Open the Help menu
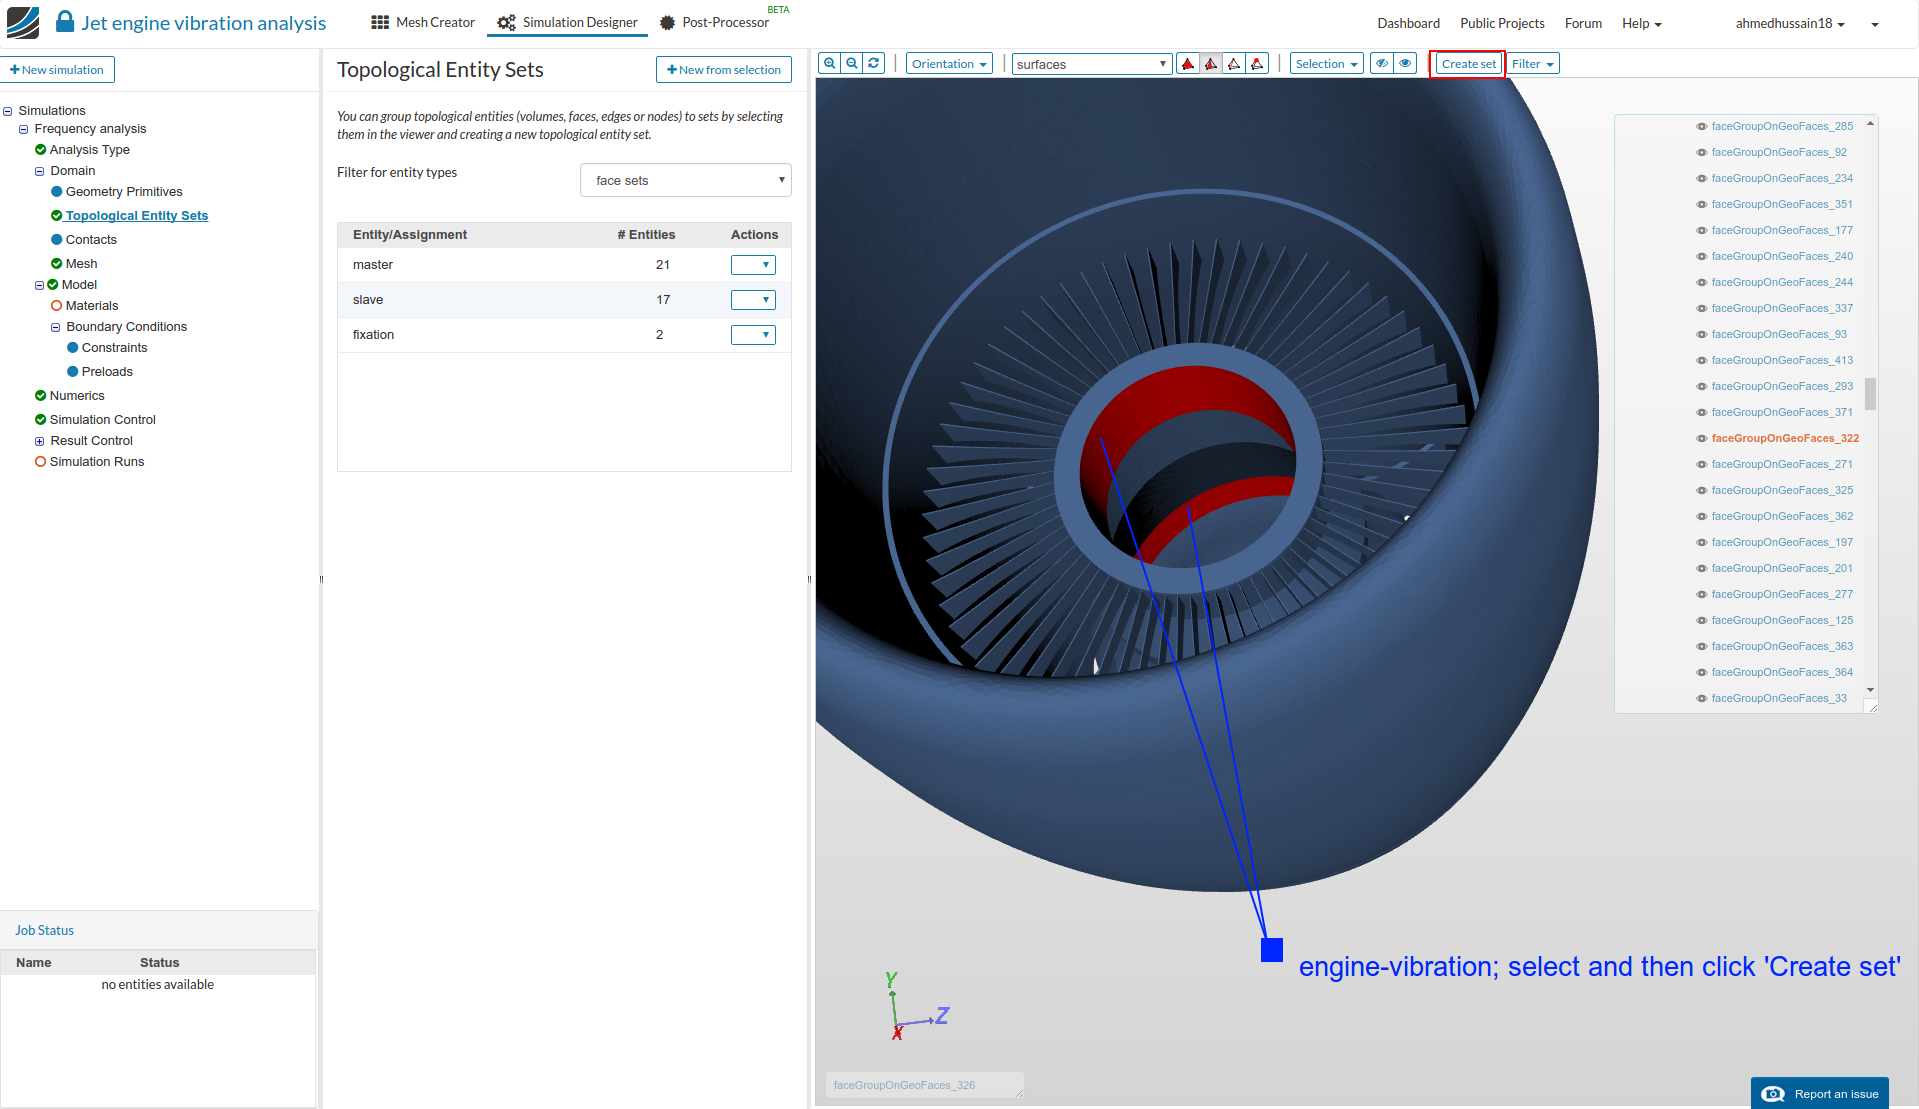 pos(1641,24)
